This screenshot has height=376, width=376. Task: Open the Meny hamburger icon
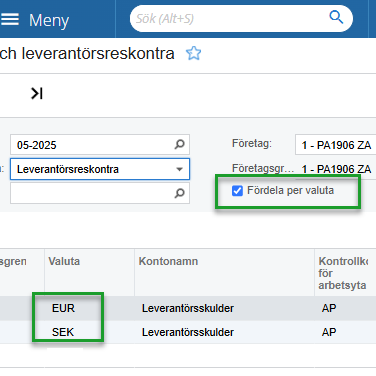[x=10, y=19]
